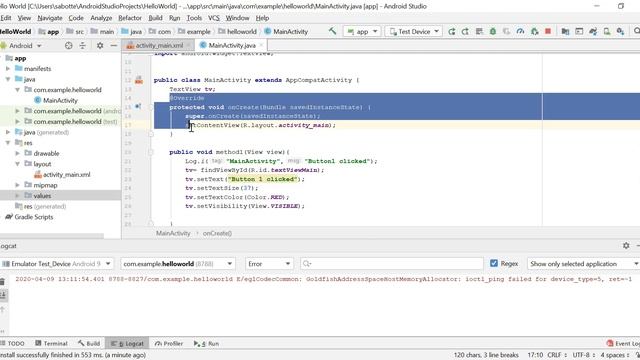This screenshot has width=640, height=360.
Task: Select Gradle Scripts in the project tree
Action: [x=33, y=217]
